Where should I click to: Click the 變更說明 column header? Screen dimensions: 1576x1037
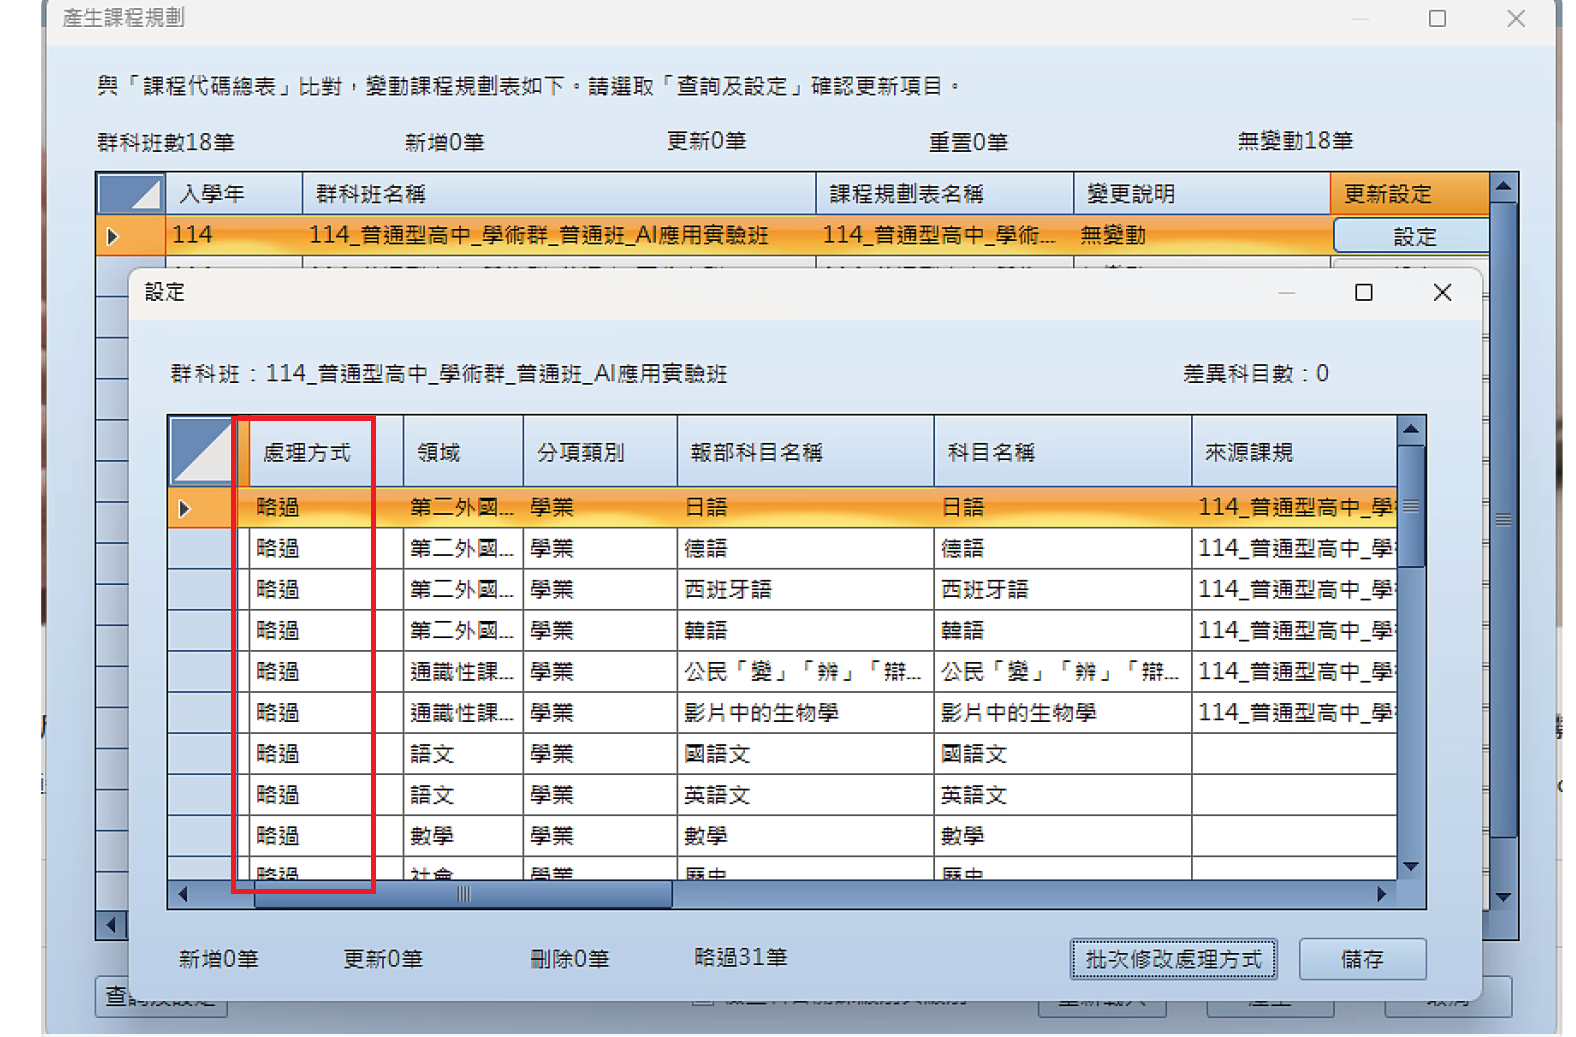click(x=1201, y=193)
